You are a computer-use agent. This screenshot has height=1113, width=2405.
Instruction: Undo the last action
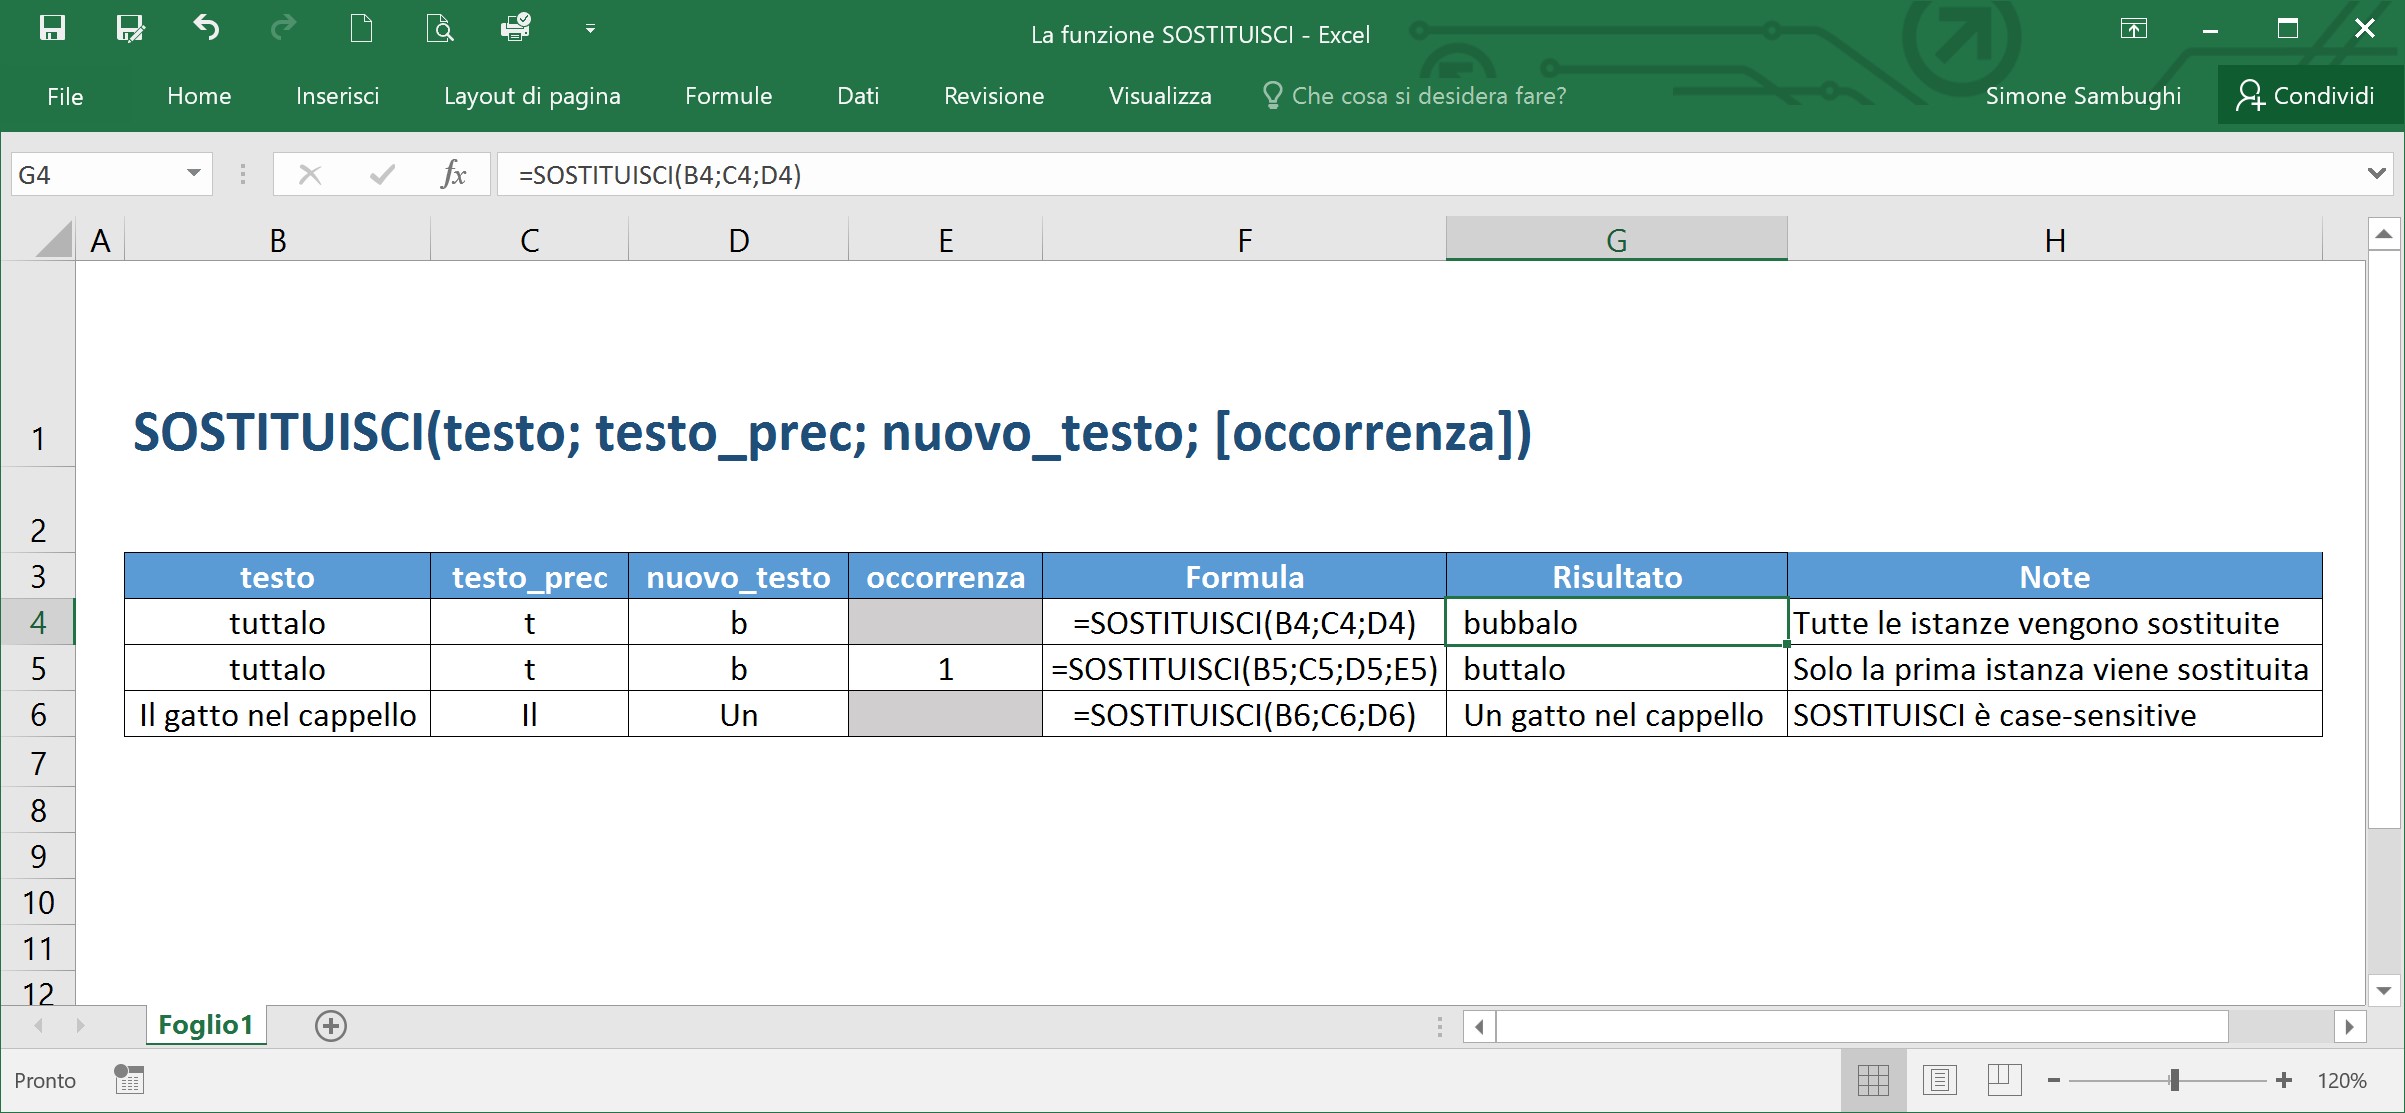coord(206,28)
